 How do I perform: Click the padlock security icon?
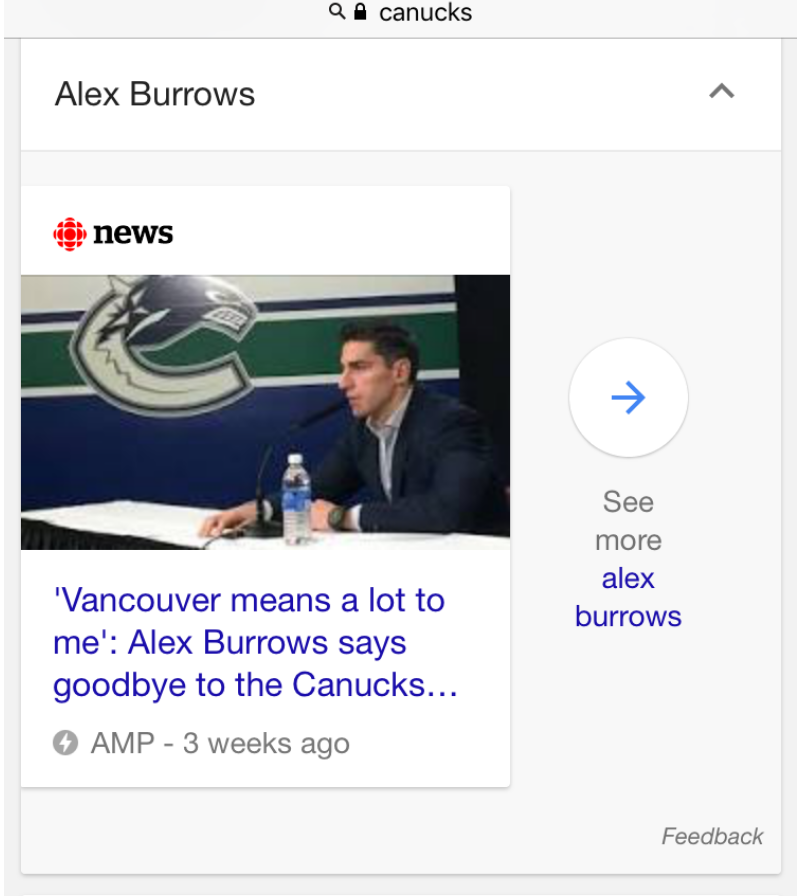coord(360,12)
